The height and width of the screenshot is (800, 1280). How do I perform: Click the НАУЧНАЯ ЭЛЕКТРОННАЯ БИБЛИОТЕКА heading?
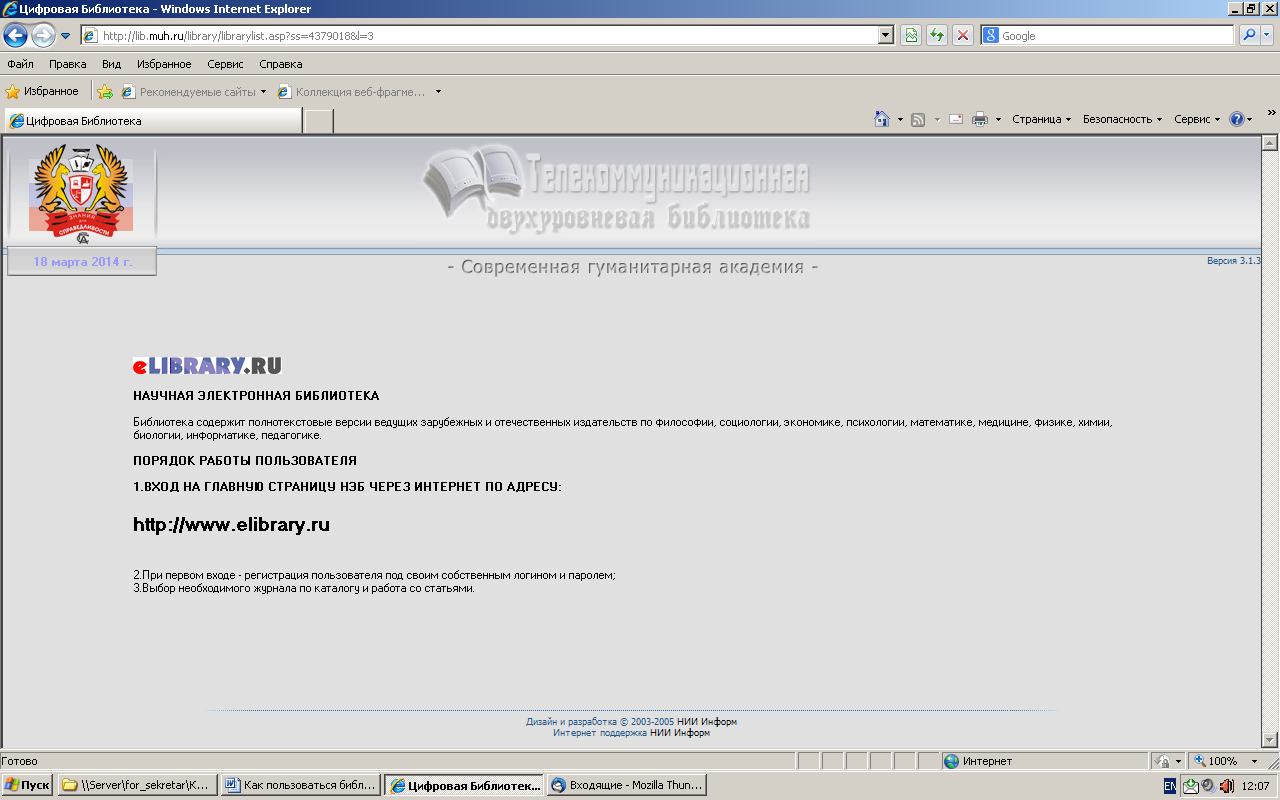256,396
